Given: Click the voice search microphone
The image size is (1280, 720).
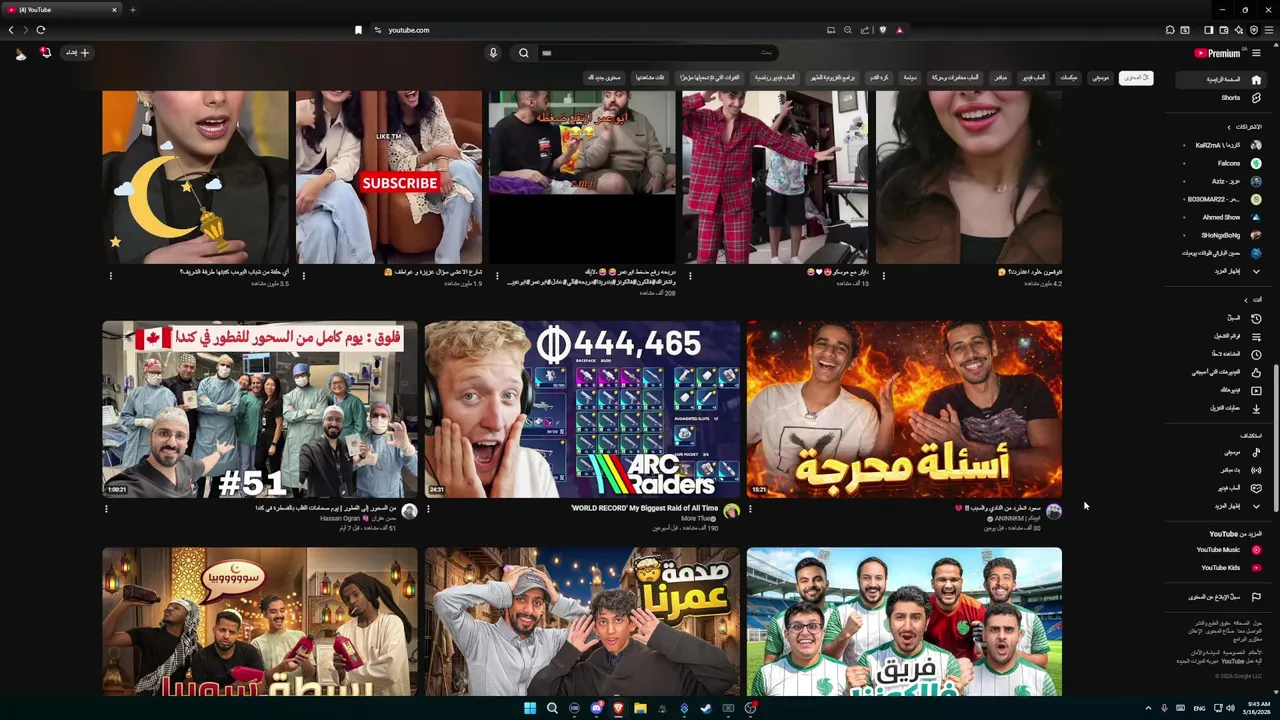Looking at the screenshot, I should pyautogui.click(x=493, y=53).
